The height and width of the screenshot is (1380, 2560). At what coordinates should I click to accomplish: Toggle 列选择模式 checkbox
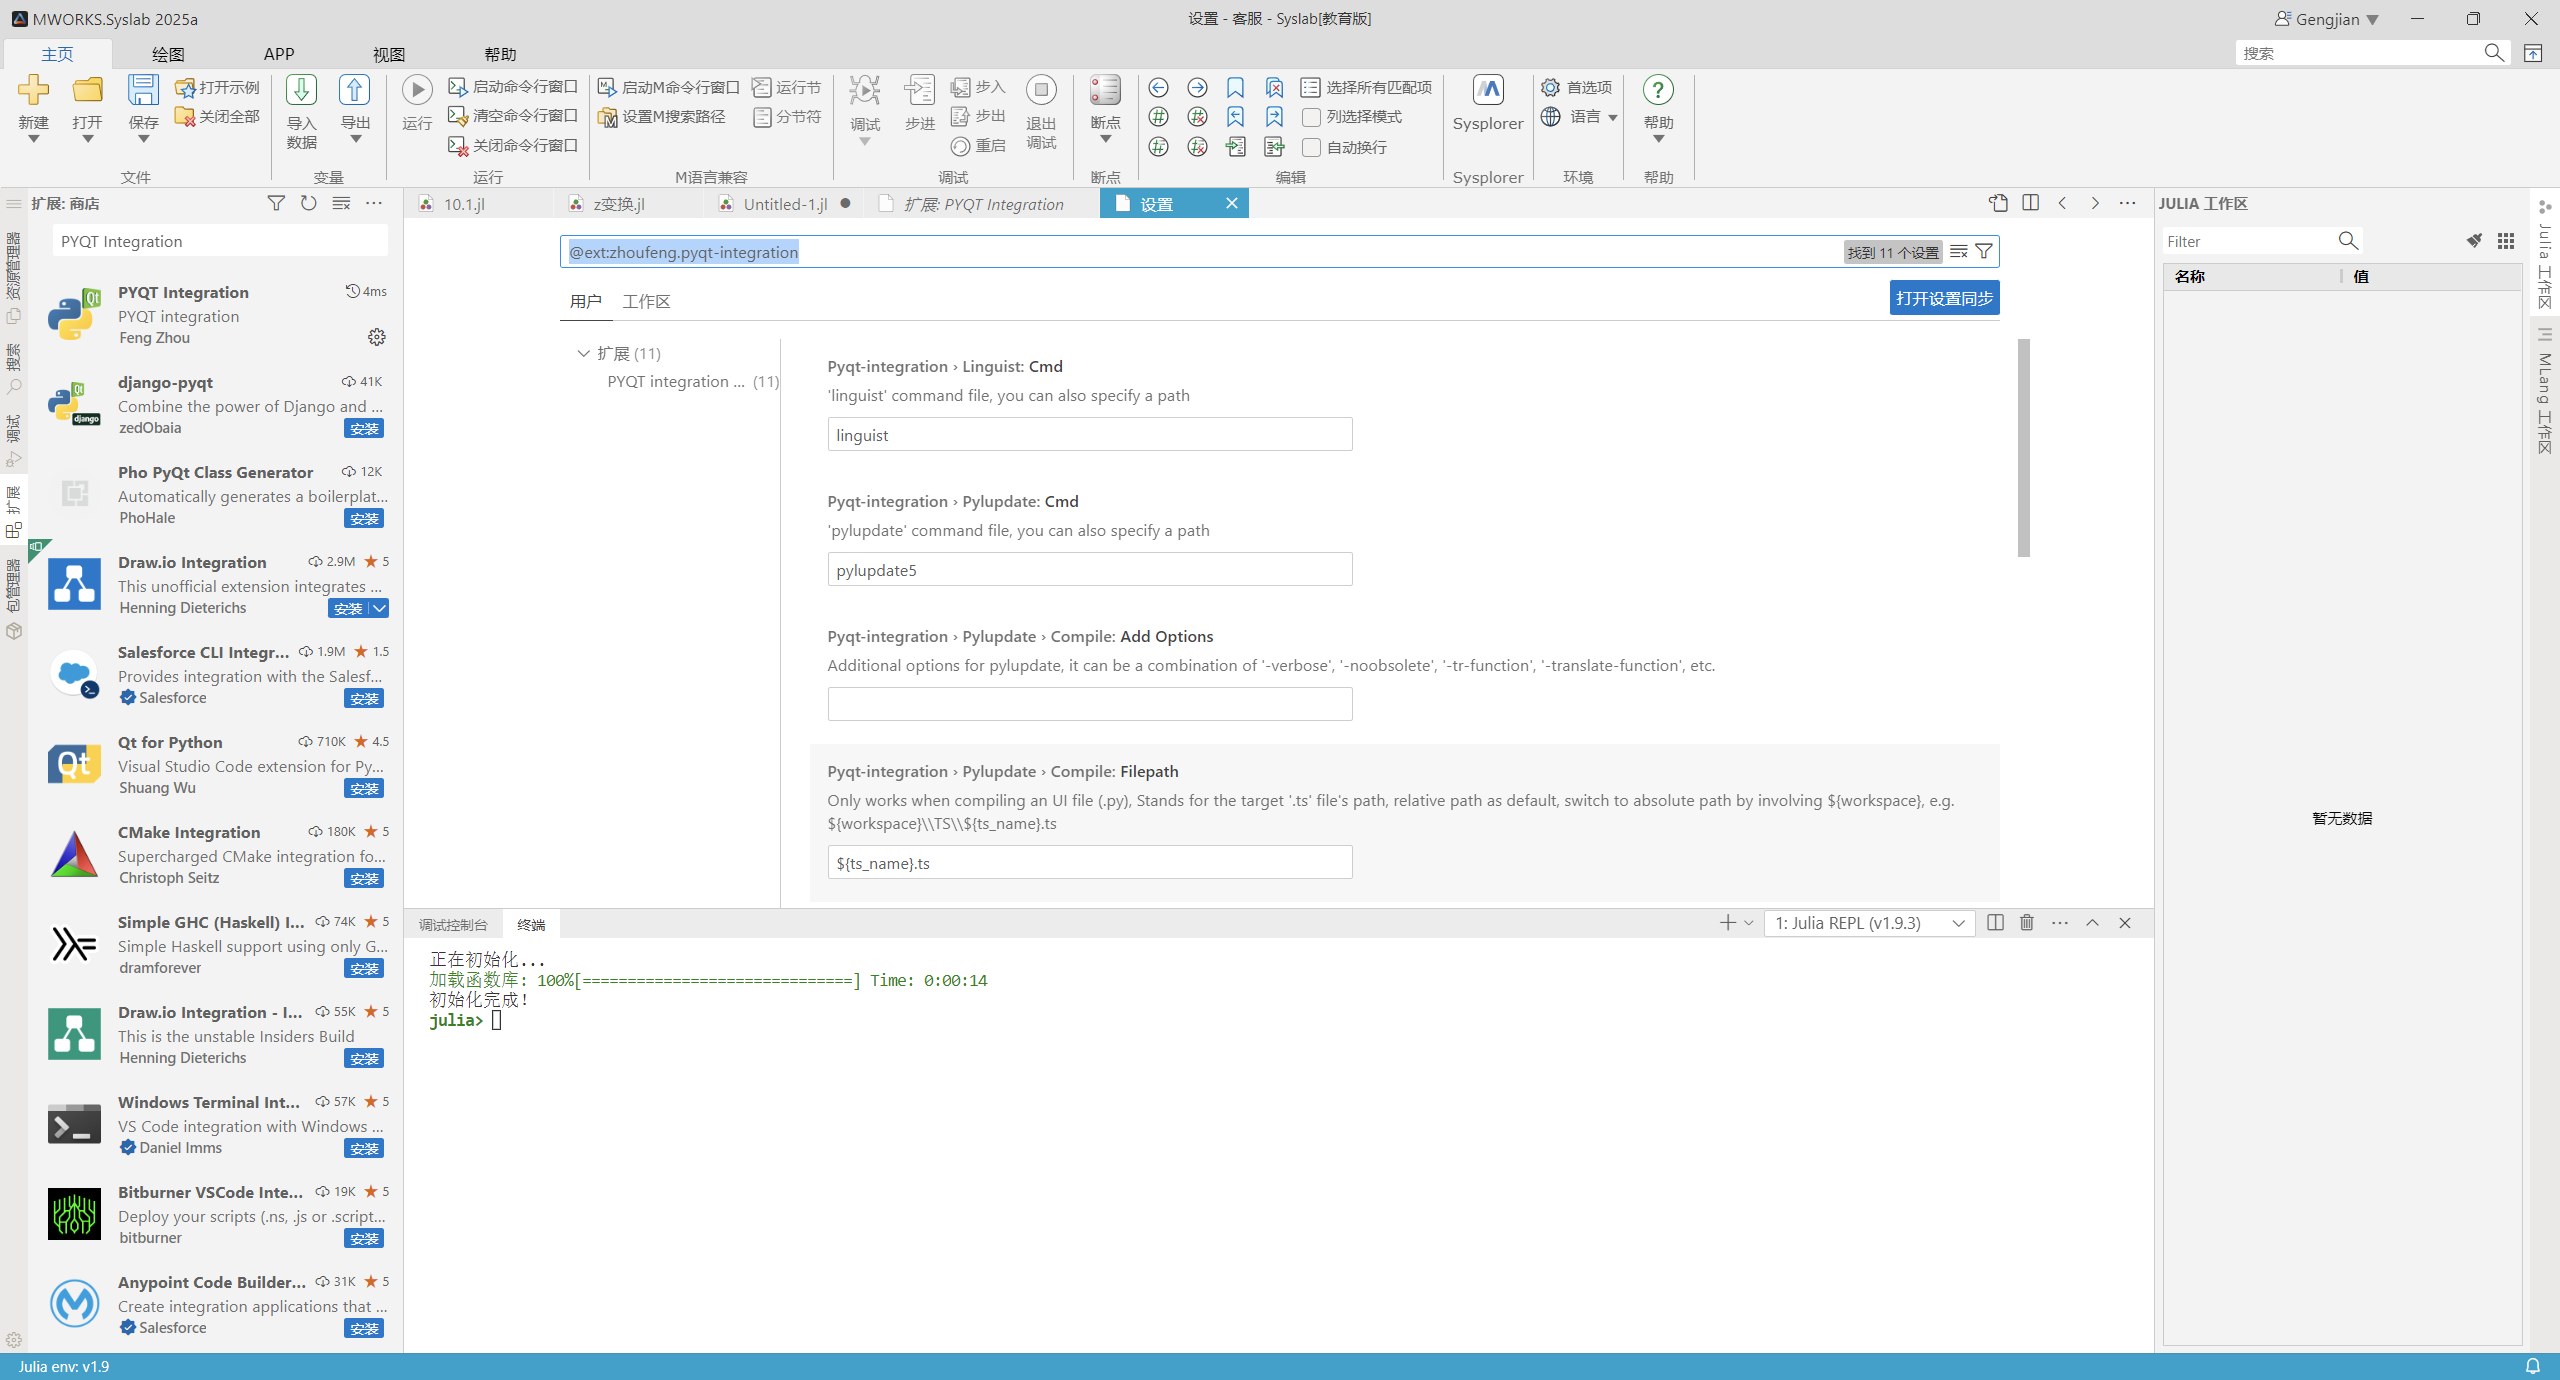click(1311, 117)
